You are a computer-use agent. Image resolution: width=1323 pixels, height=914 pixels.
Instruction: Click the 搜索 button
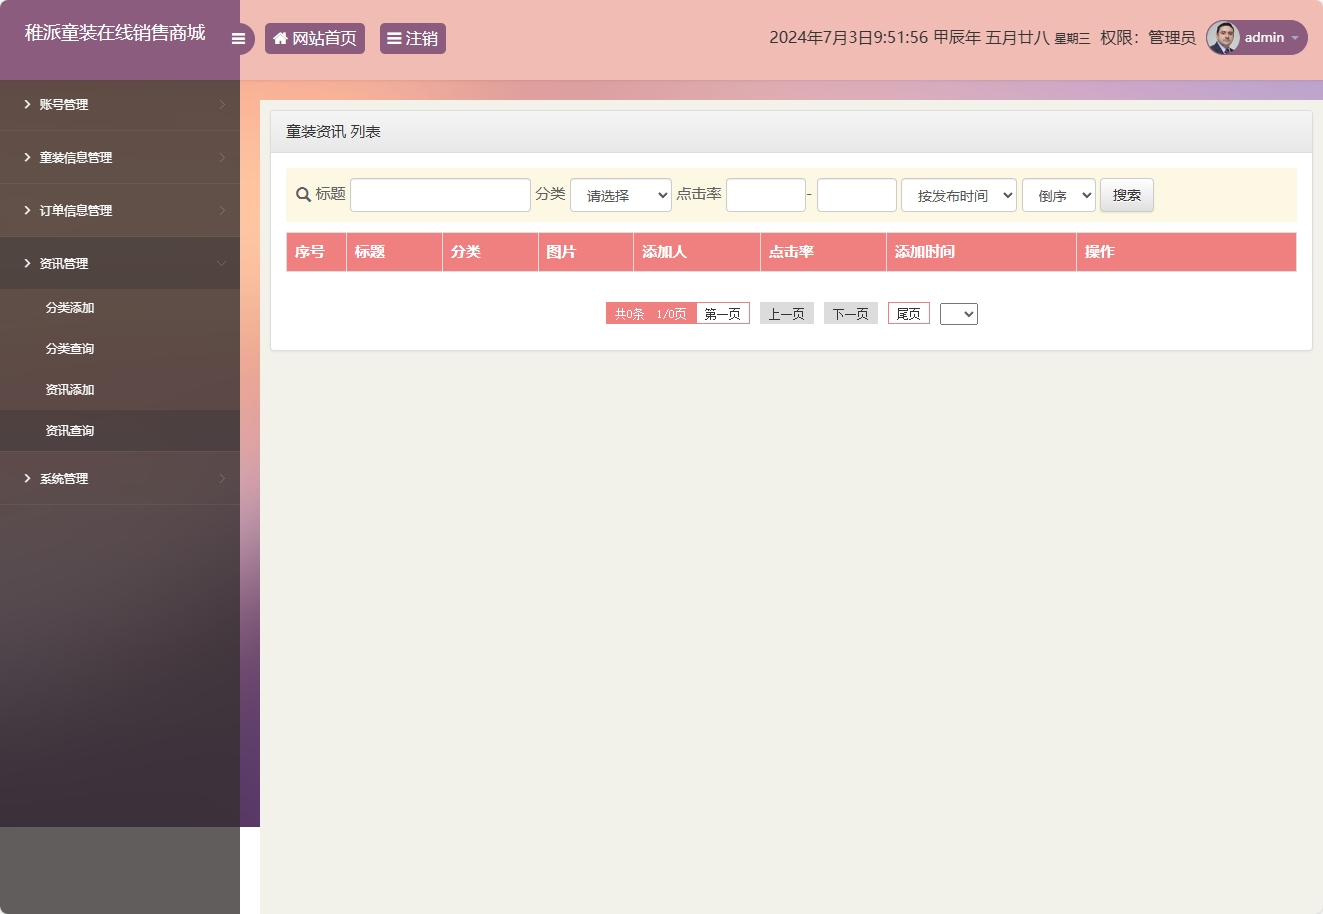coord(1126,195)
